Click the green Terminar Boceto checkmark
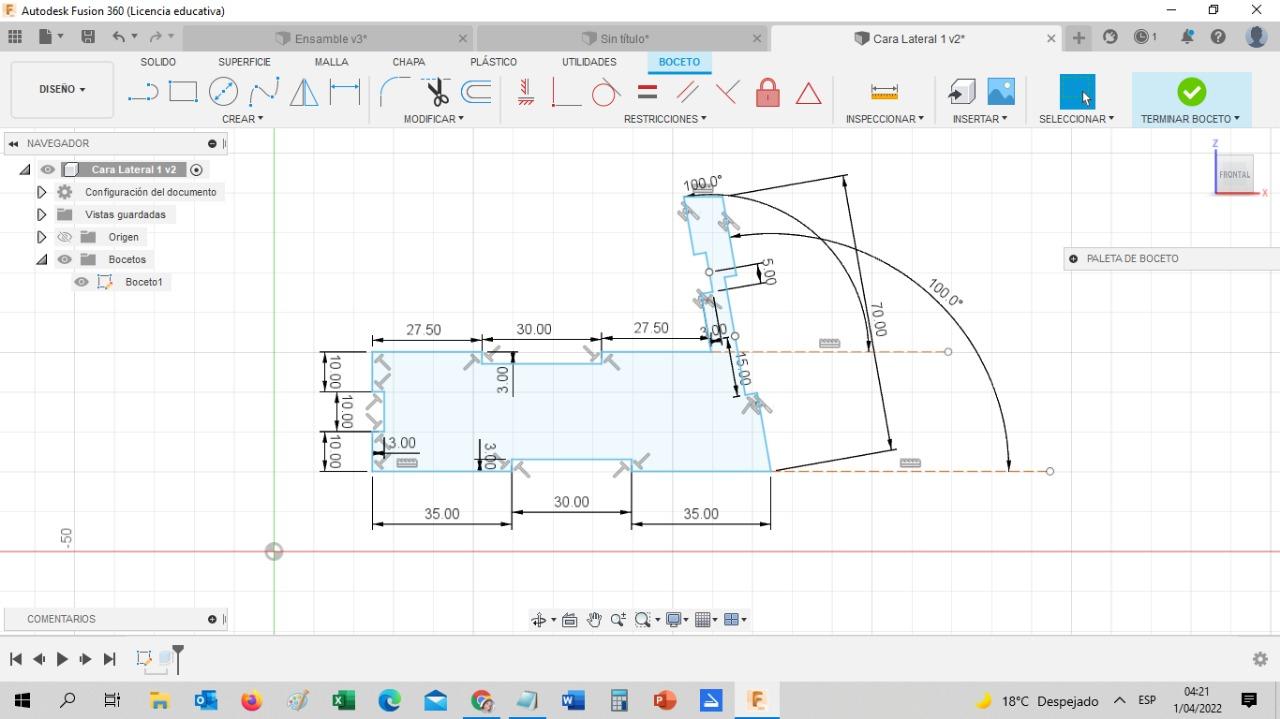 pos(1191,92)
